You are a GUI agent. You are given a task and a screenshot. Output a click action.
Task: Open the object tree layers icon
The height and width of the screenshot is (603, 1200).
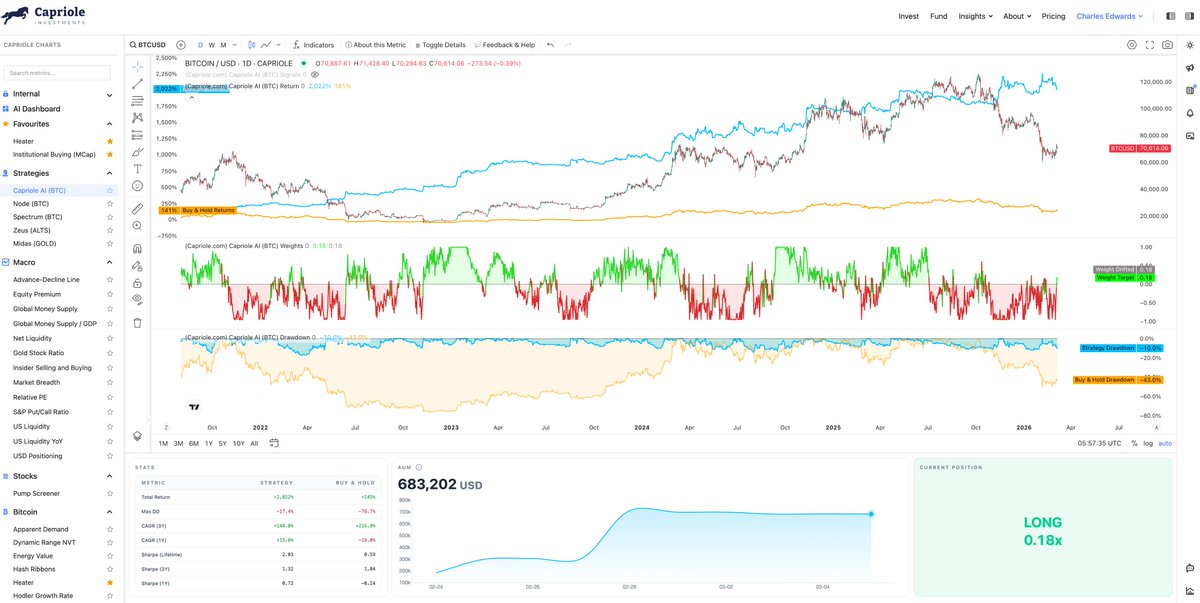(137, 436)
